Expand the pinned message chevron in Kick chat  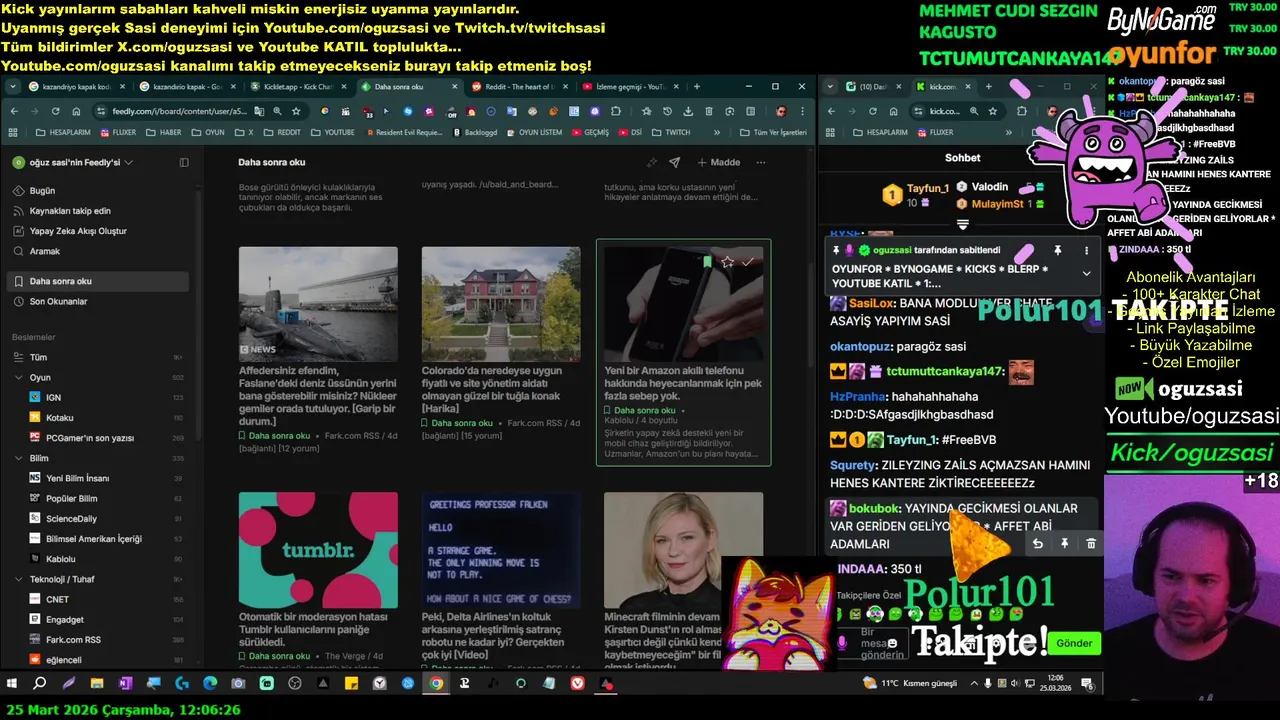click(x=1086, y=273)
